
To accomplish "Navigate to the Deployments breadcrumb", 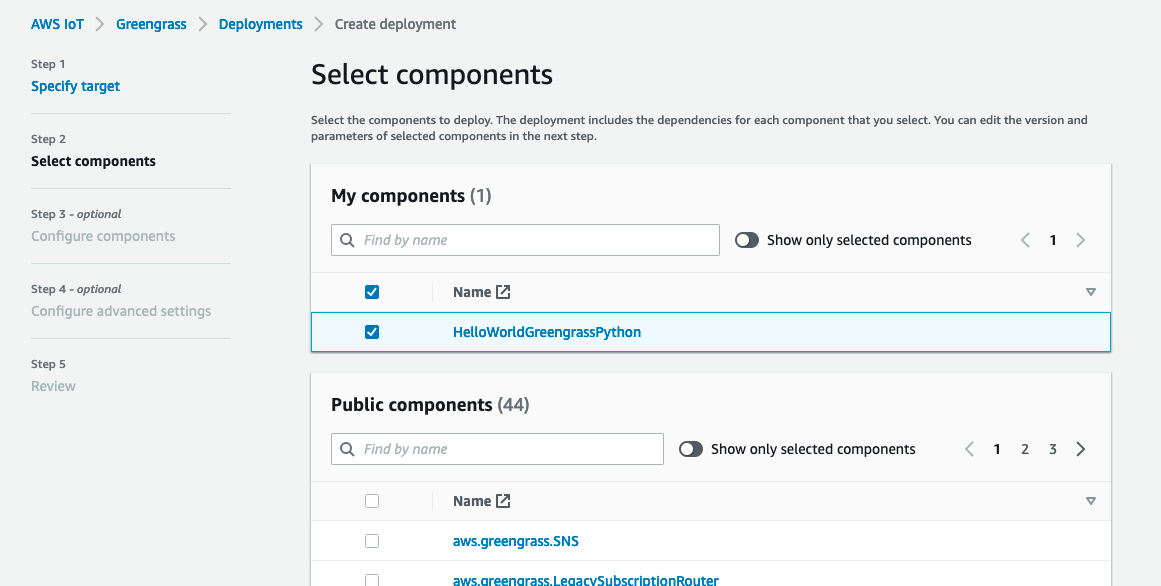I will pos(260,24).
